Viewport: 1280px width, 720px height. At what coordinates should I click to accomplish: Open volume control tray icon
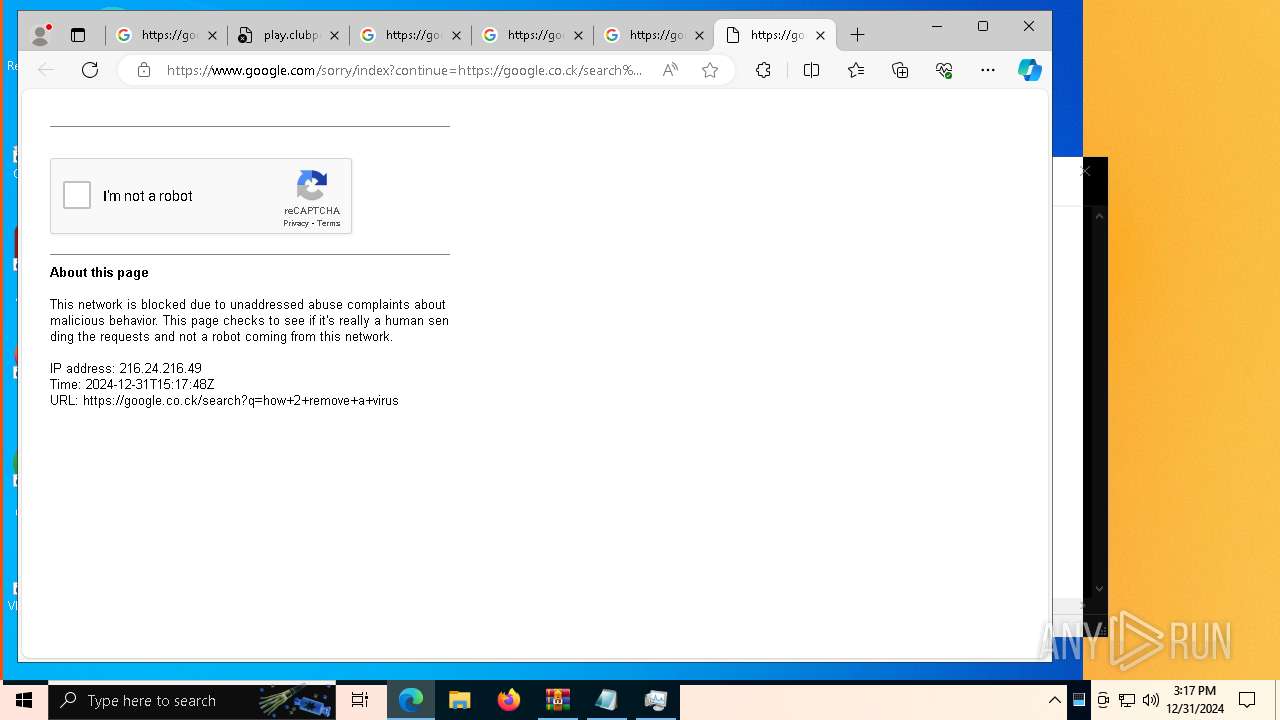[1150, 700]
